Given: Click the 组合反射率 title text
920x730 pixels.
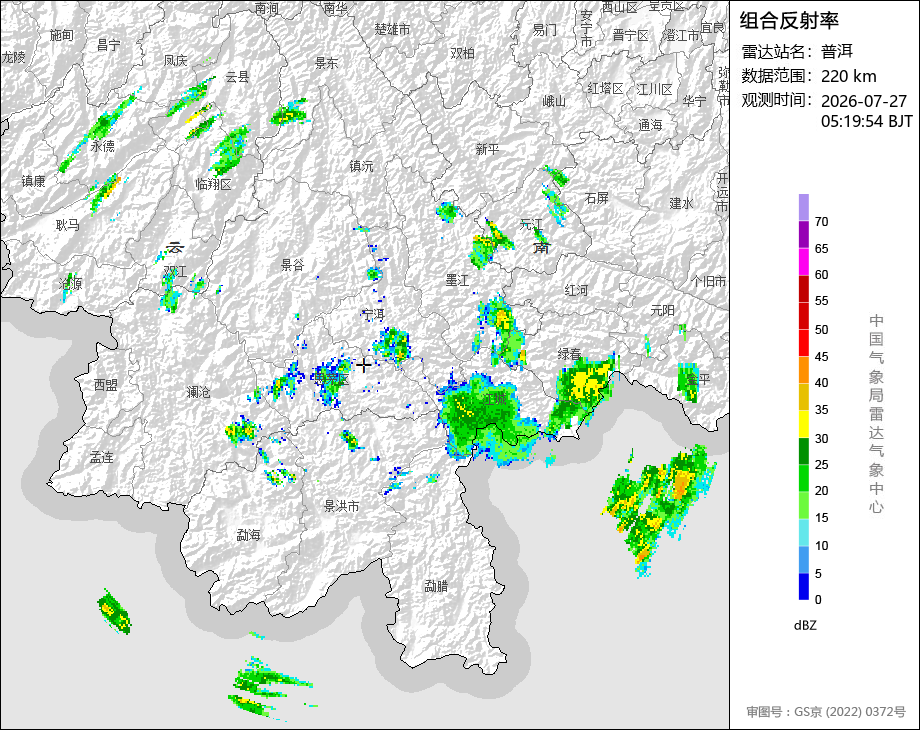Looking at the screenshot, I should (789, 21).
